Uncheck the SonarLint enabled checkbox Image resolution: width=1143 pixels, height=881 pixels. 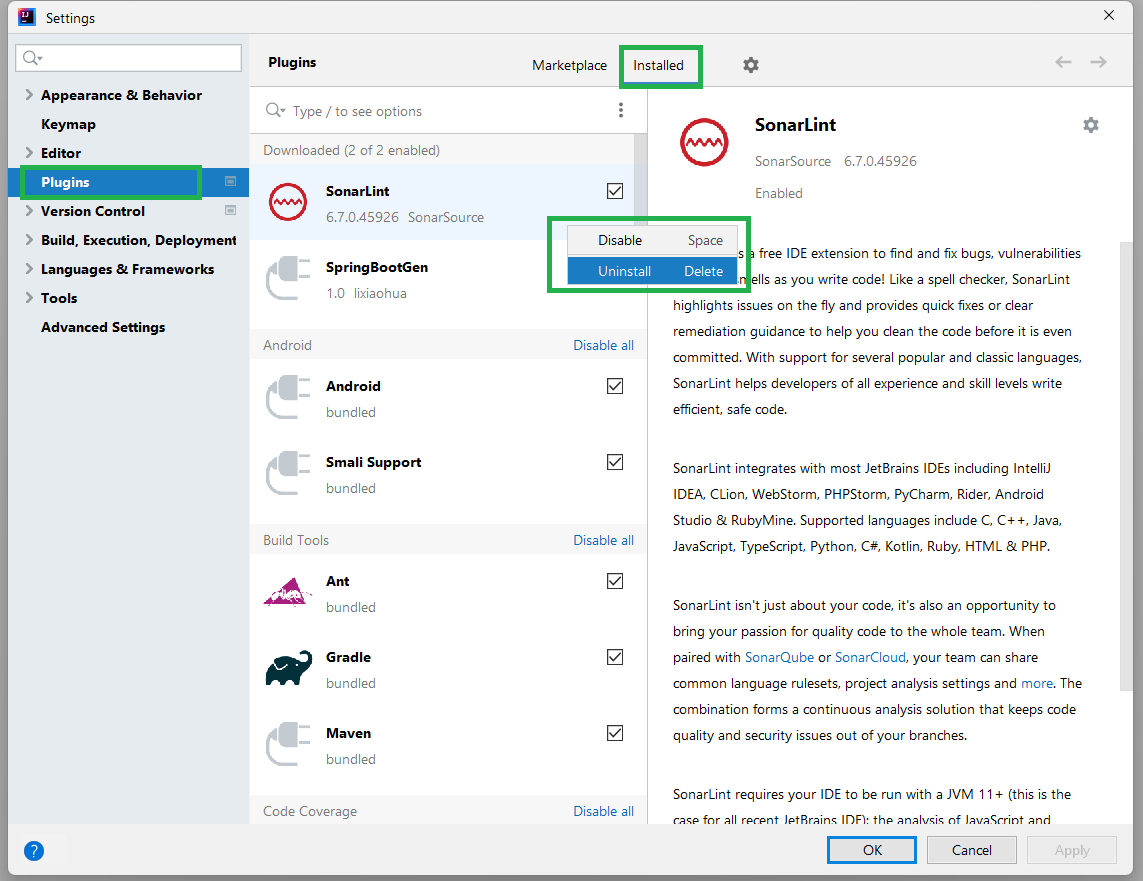(x=615, y=191)
